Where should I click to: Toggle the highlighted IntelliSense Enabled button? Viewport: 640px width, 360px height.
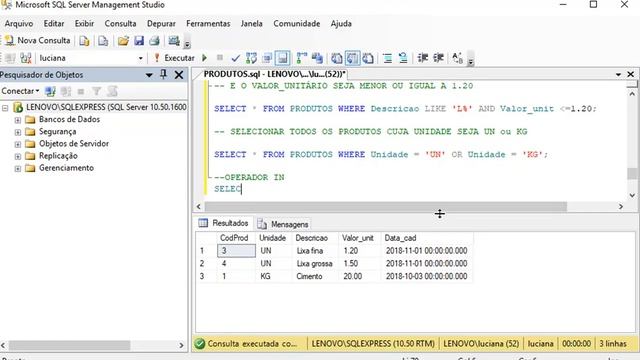point(282,58)
